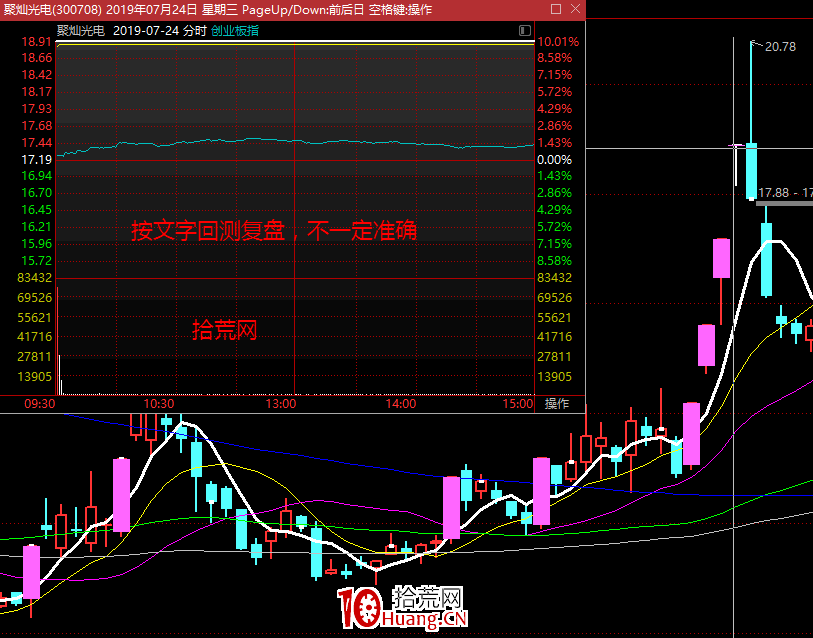Click the 20.78 high price annotation
This screenshot has width=813, height=638.
780,47
